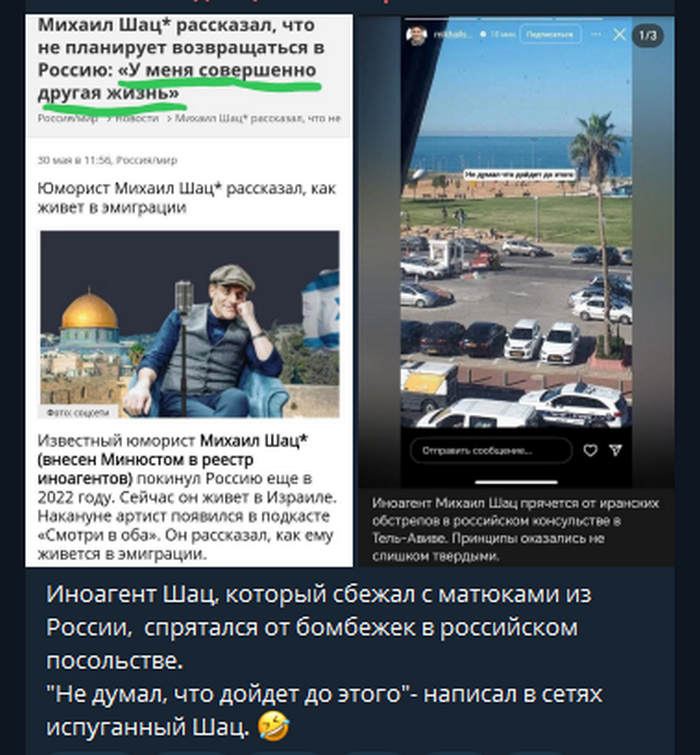Screen dimensions: 700x755
Task: Jump to the second story progress segment
Action: click(516, 19)
